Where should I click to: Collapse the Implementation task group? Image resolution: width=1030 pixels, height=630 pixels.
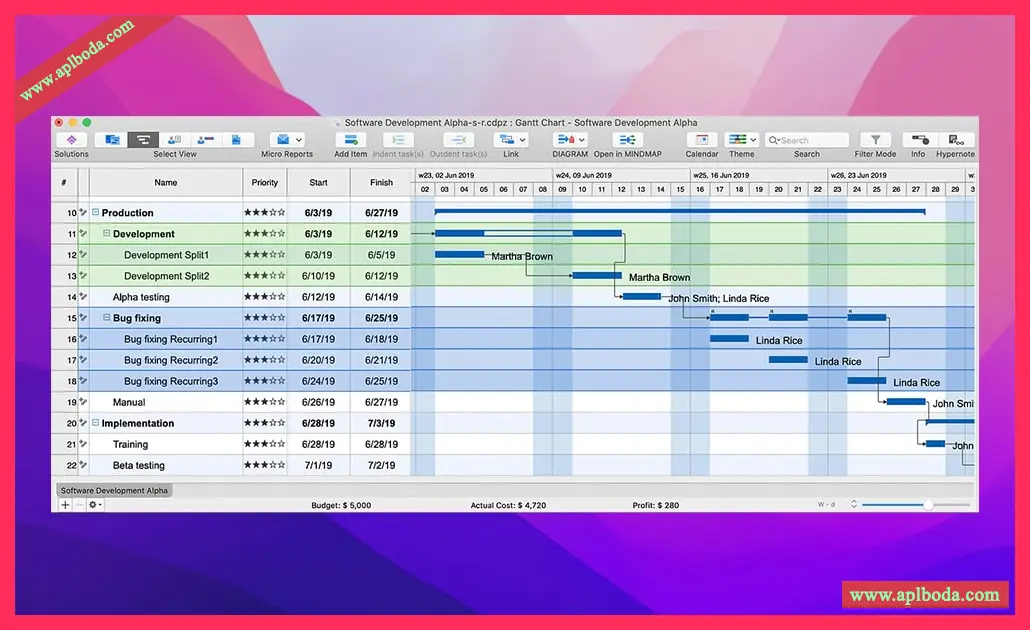tap(95, 422)
